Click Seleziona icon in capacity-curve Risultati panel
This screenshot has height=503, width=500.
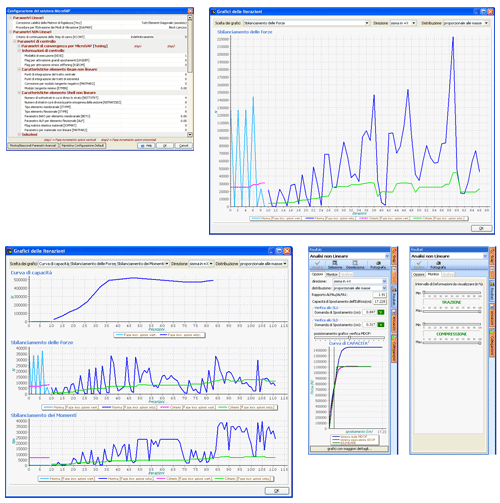[335, 263]
